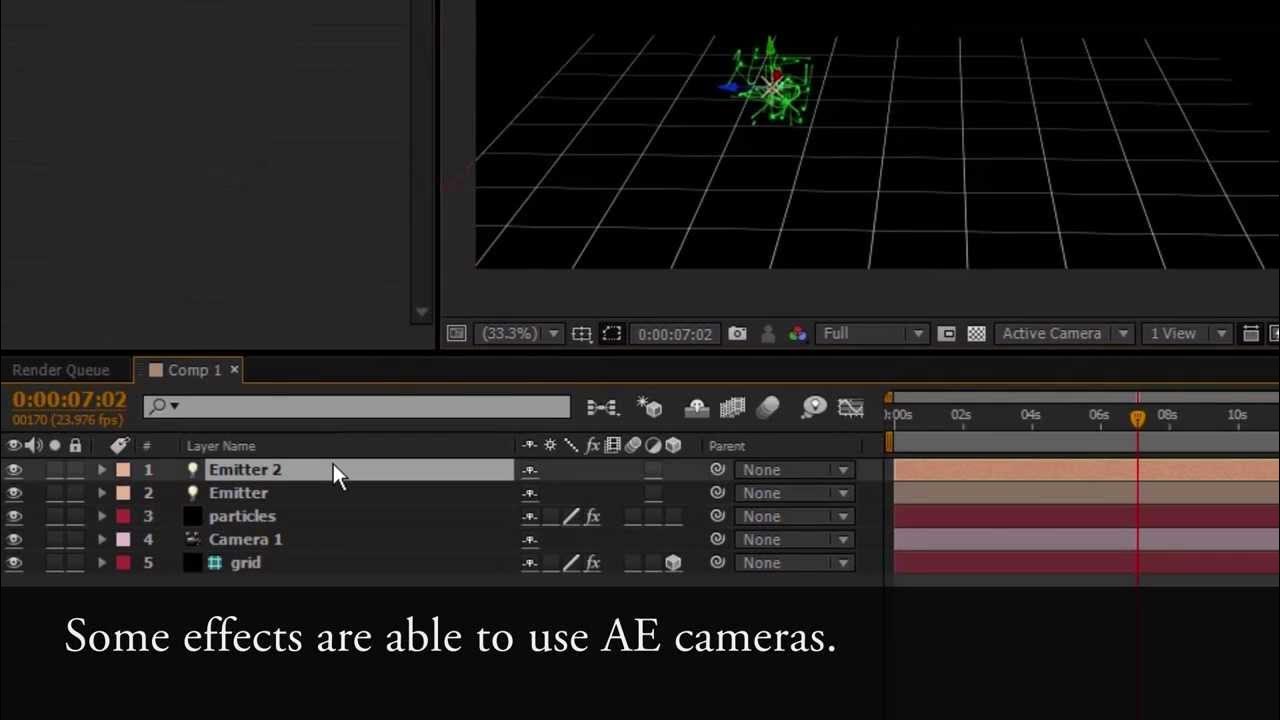Hide Shy layers in the timeline

[695, 408]
